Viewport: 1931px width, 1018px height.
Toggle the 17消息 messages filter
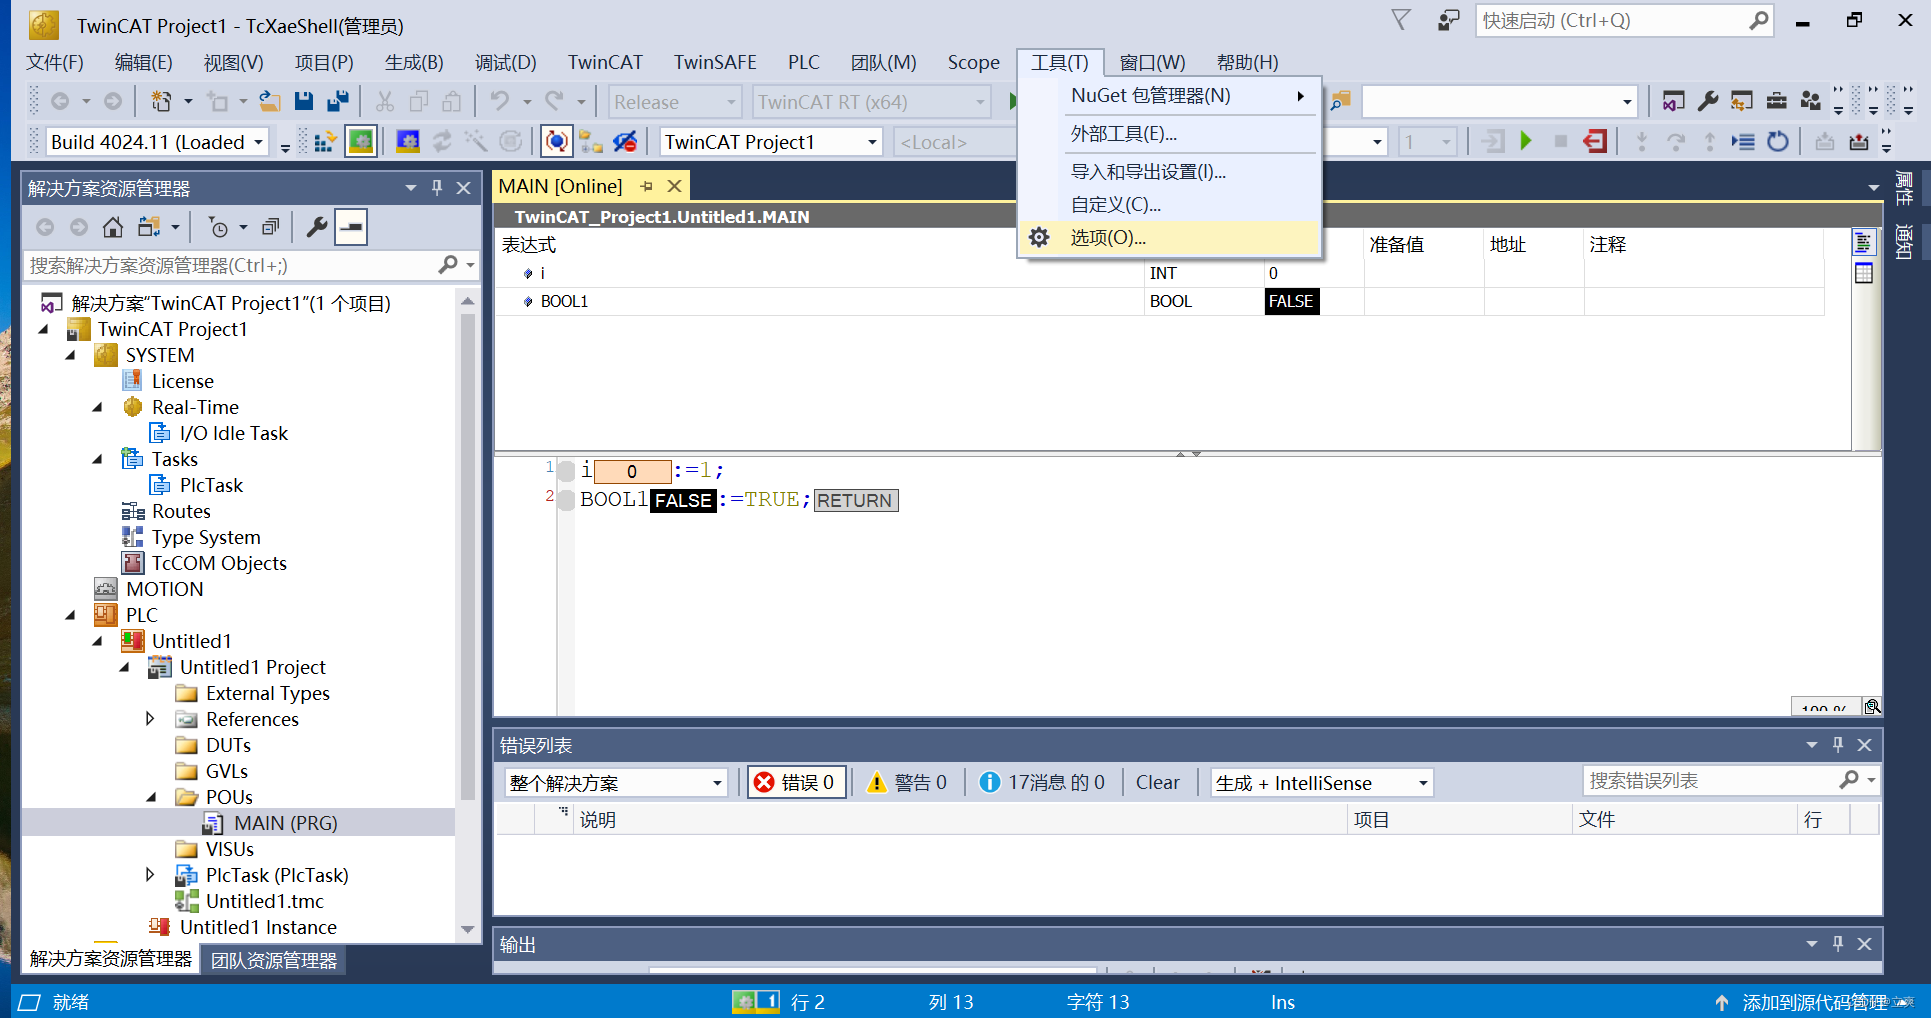(1044, 782)
